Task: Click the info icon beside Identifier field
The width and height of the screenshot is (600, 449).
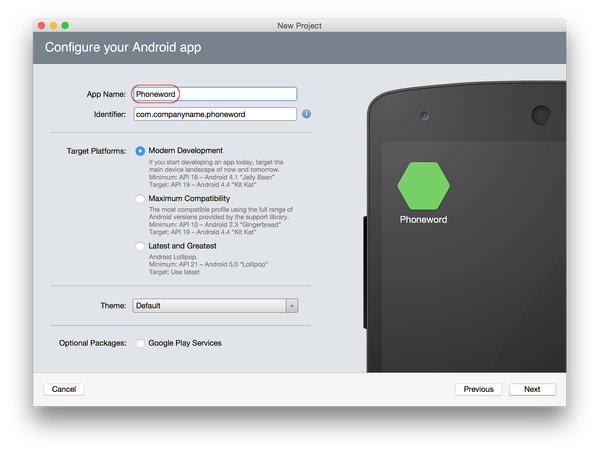Action: [x=307, y=114]
